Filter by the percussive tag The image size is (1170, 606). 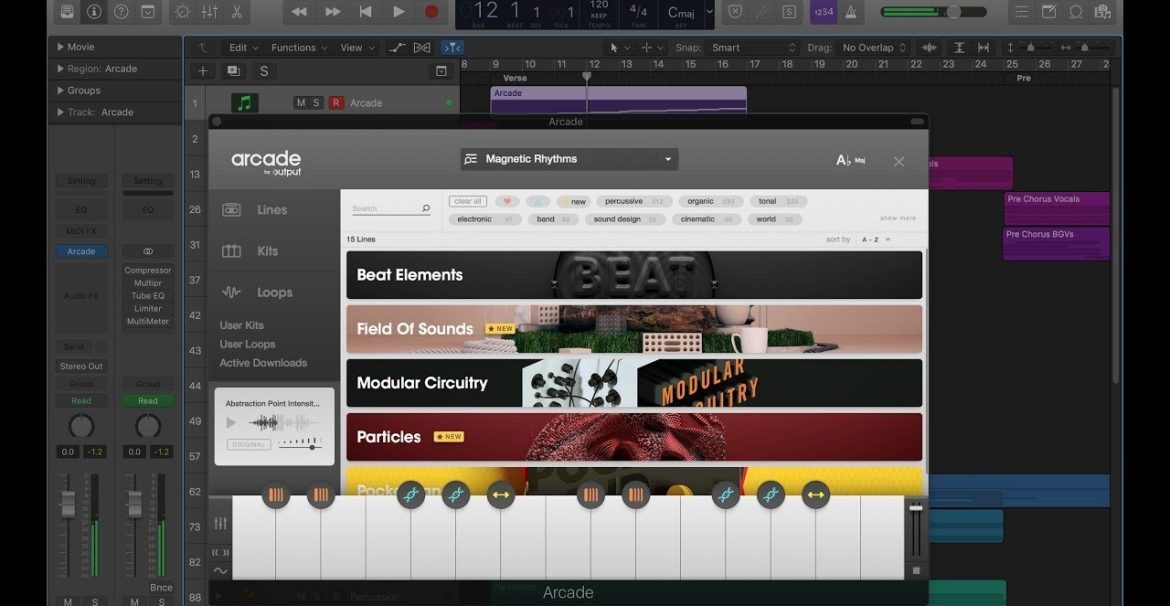tap(634, 202)
